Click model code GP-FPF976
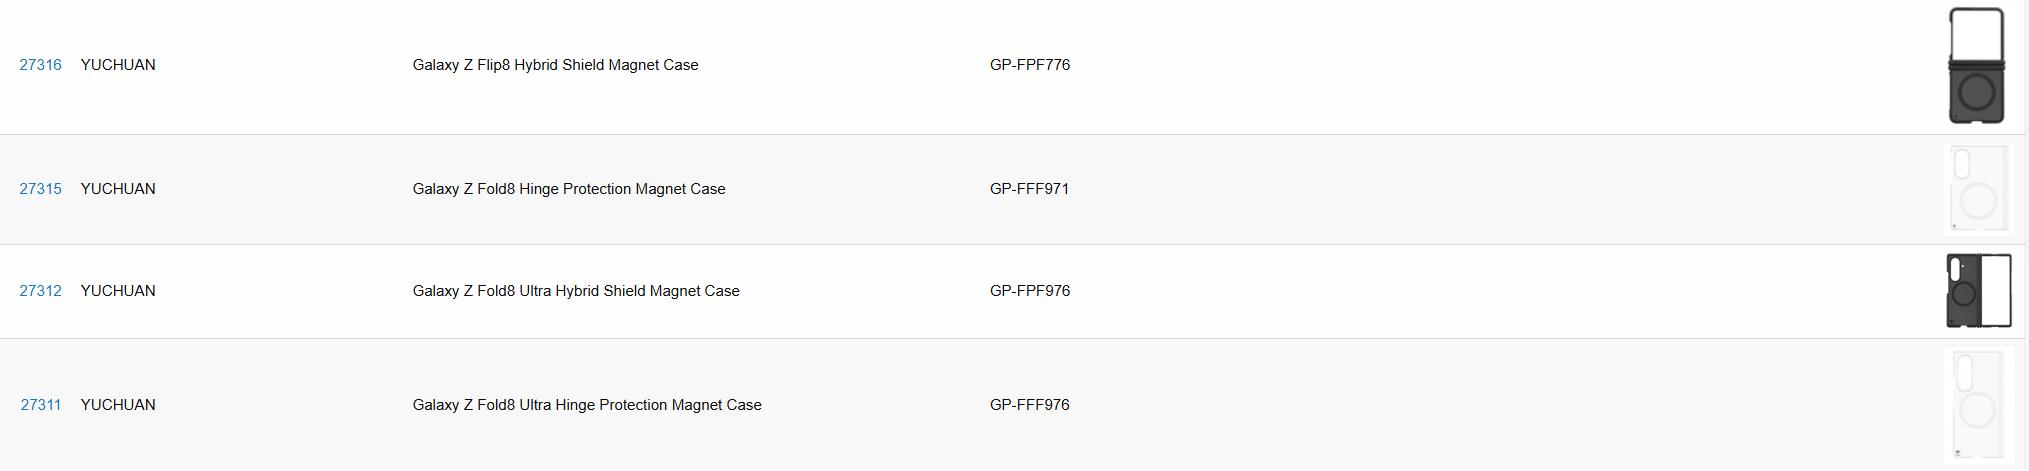 [1030, 291]
